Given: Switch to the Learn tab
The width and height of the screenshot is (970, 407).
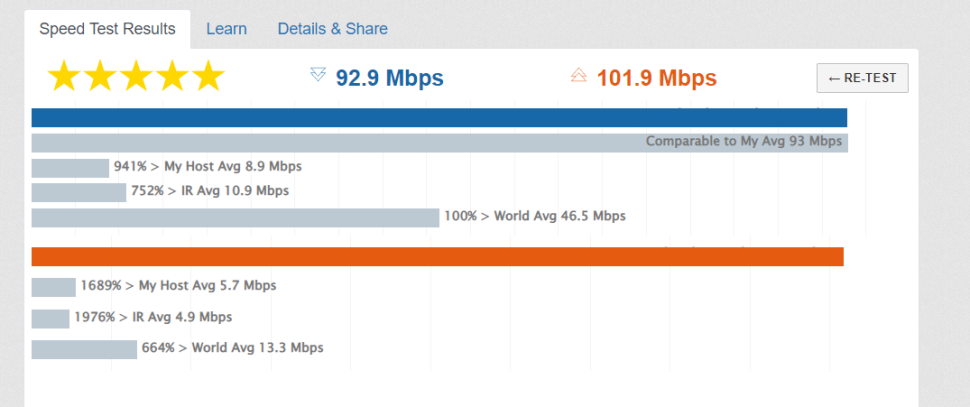Looking at the screenshot, I should (226, 29).
